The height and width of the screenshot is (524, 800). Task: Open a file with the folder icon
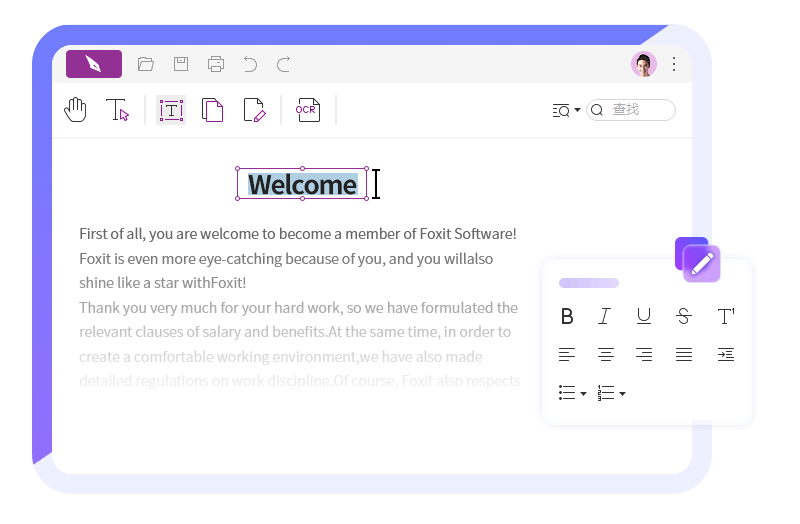click(x=146, y=64)
